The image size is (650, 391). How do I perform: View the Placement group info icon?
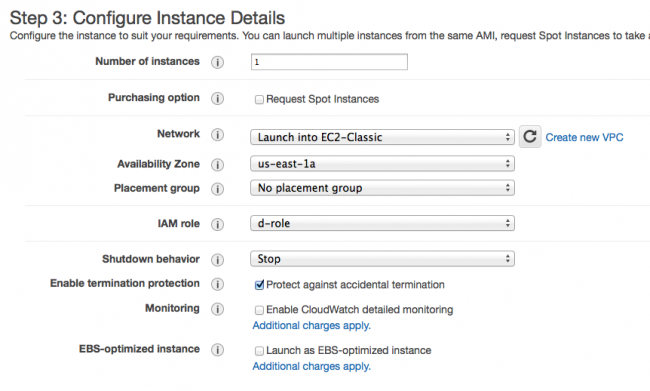[x=217, y=189]
